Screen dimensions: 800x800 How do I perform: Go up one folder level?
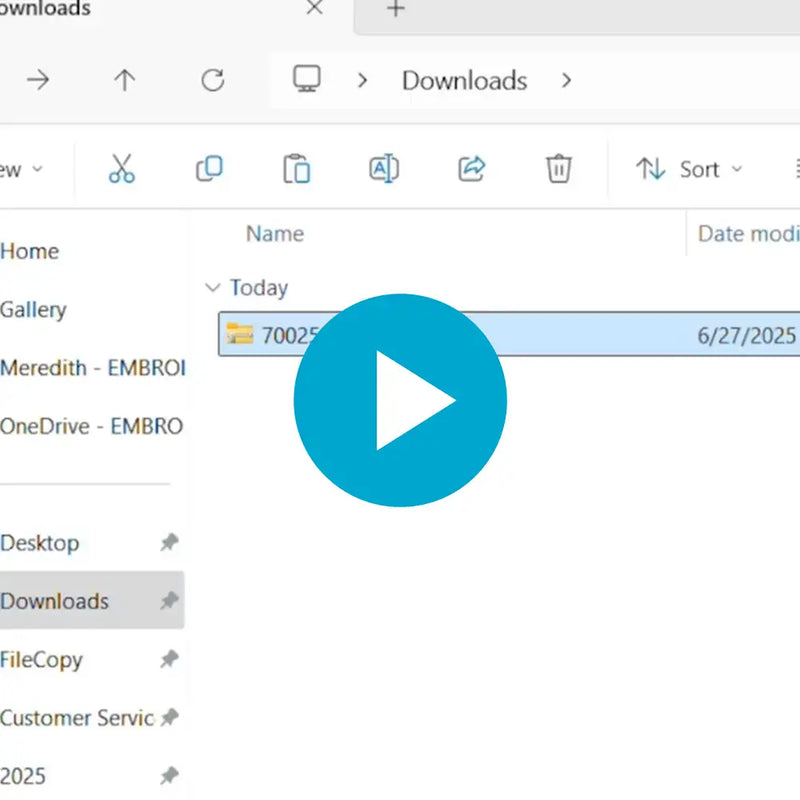(x=124, y=81)
